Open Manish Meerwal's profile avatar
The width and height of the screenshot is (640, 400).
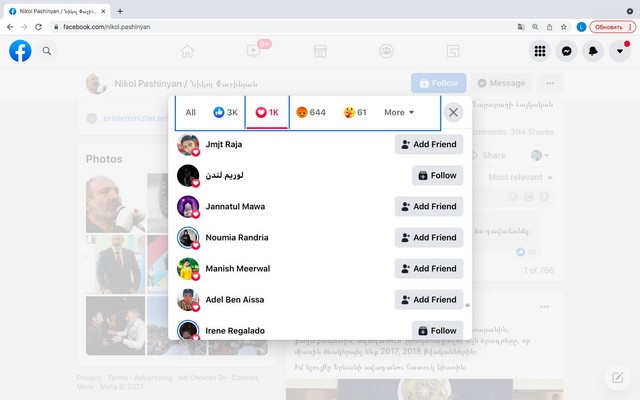coord(188,269)
